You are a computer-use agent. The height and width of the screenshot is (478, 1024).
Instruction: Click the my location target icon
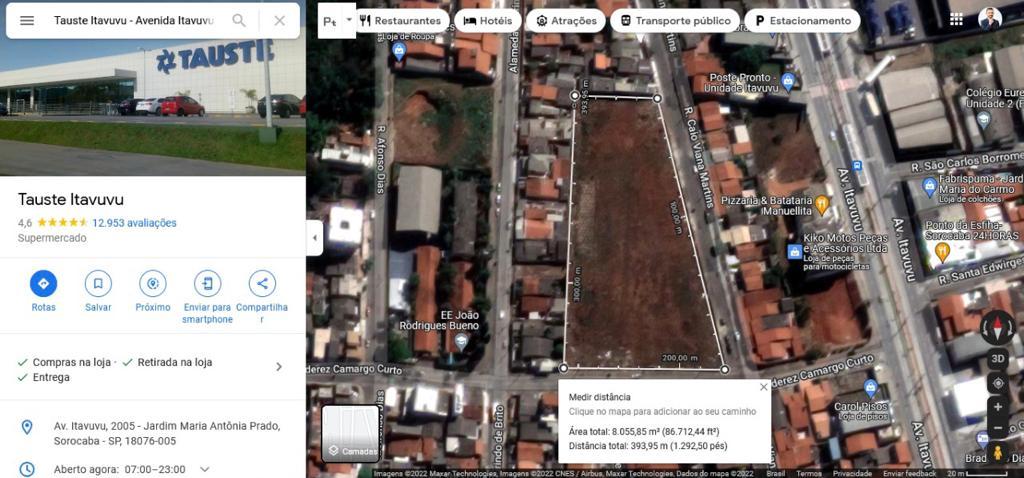998,383
